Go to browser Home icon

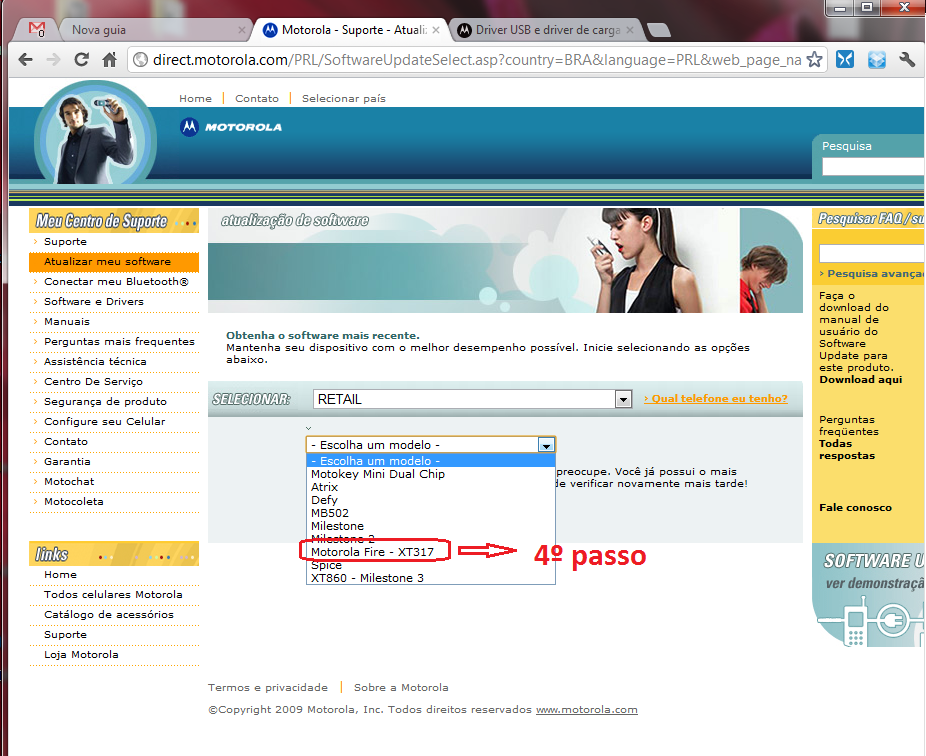coord(109,60)
